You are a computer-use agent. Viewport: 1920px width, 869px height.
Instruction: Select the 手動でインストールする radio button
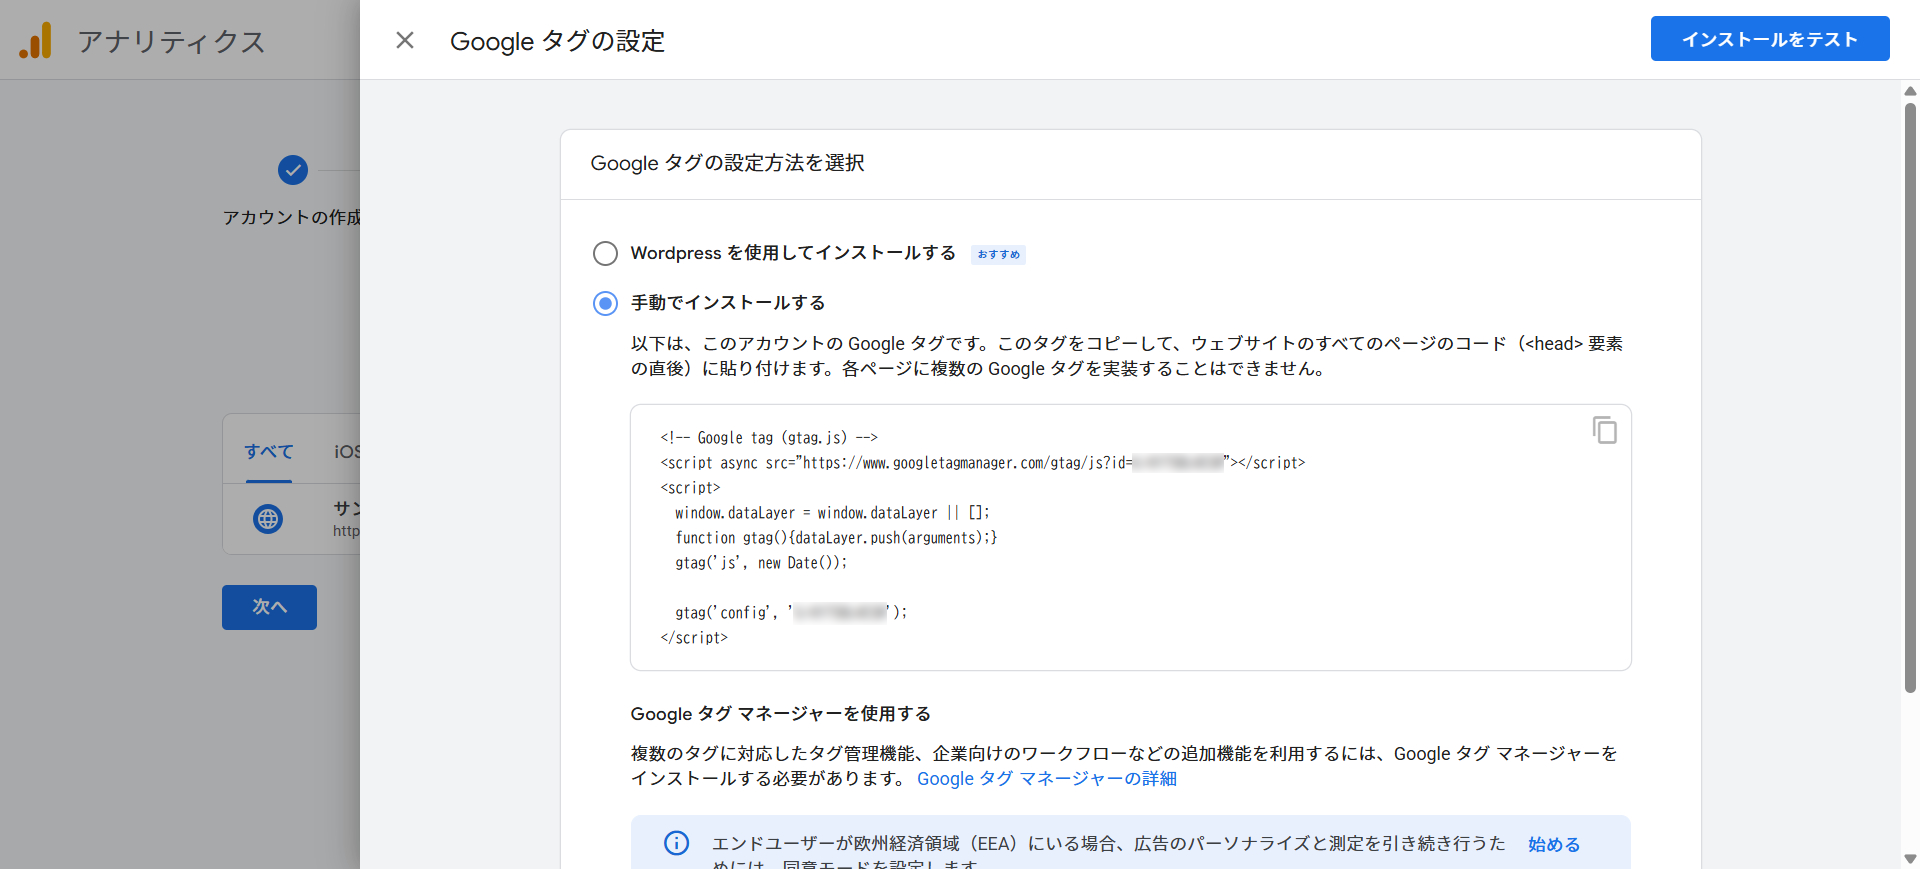pos(605,303)
